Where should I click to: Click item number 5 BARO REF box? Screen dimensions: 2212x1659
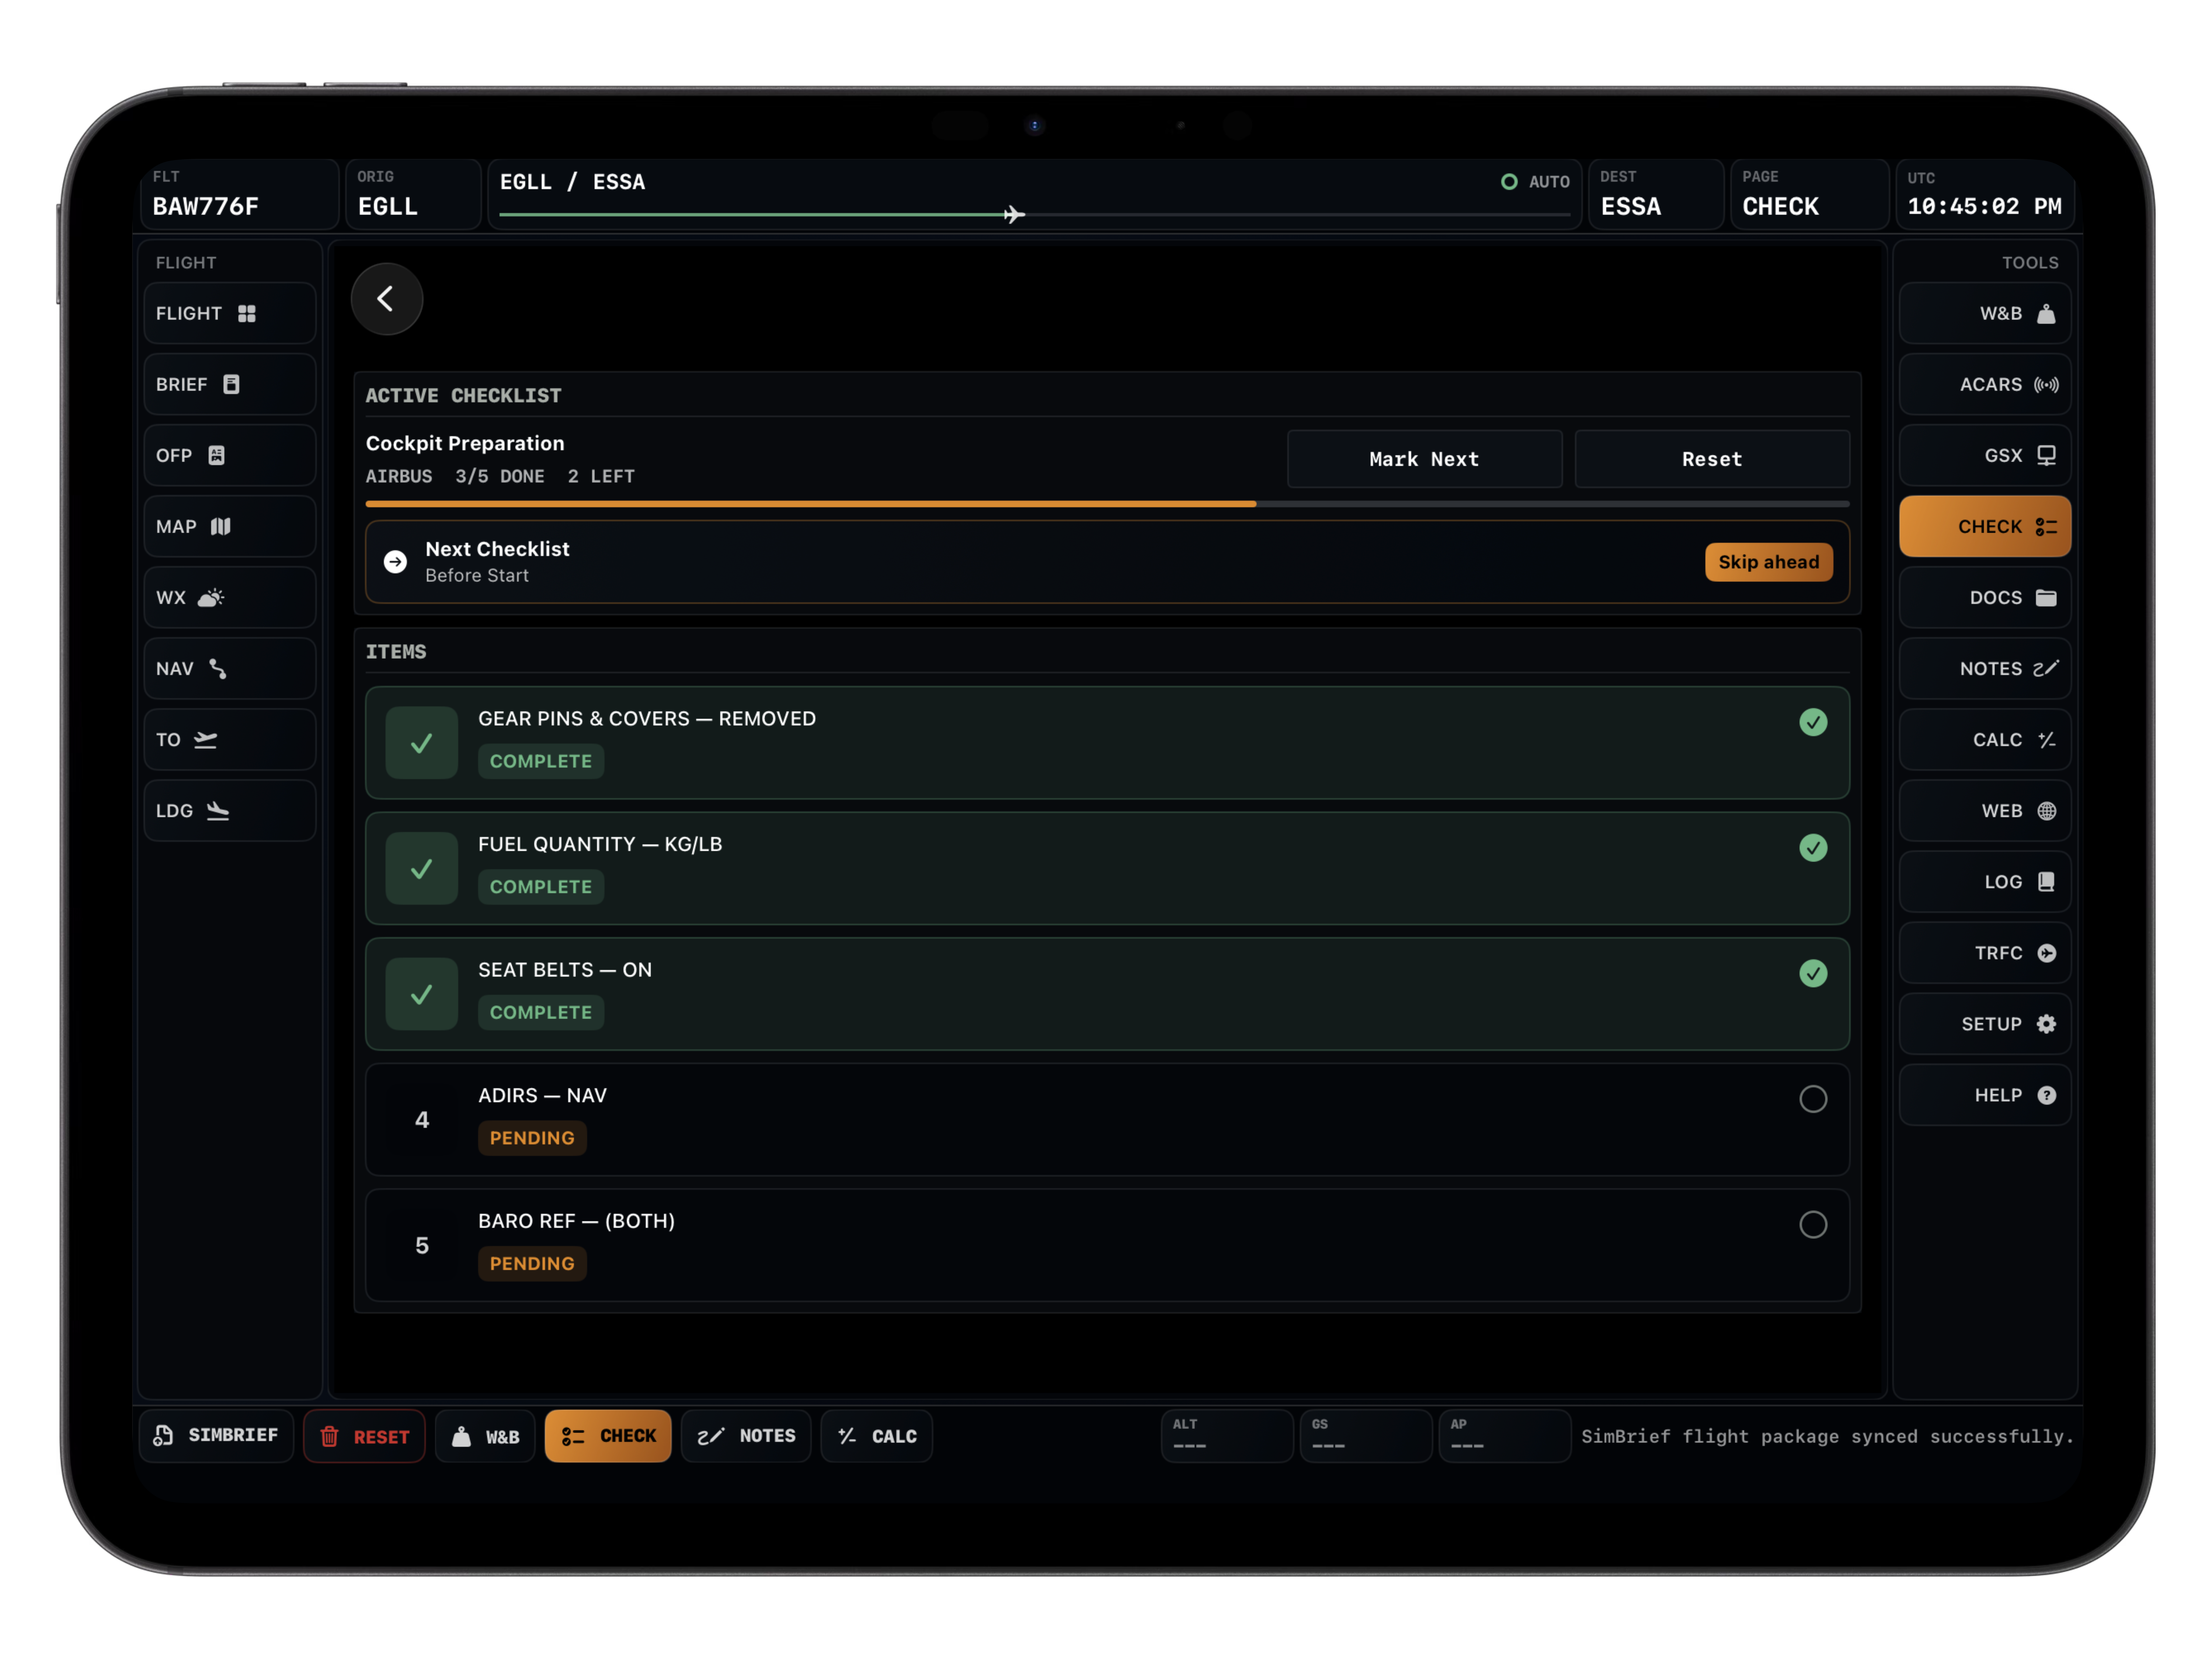click(x=422, y=1245)
